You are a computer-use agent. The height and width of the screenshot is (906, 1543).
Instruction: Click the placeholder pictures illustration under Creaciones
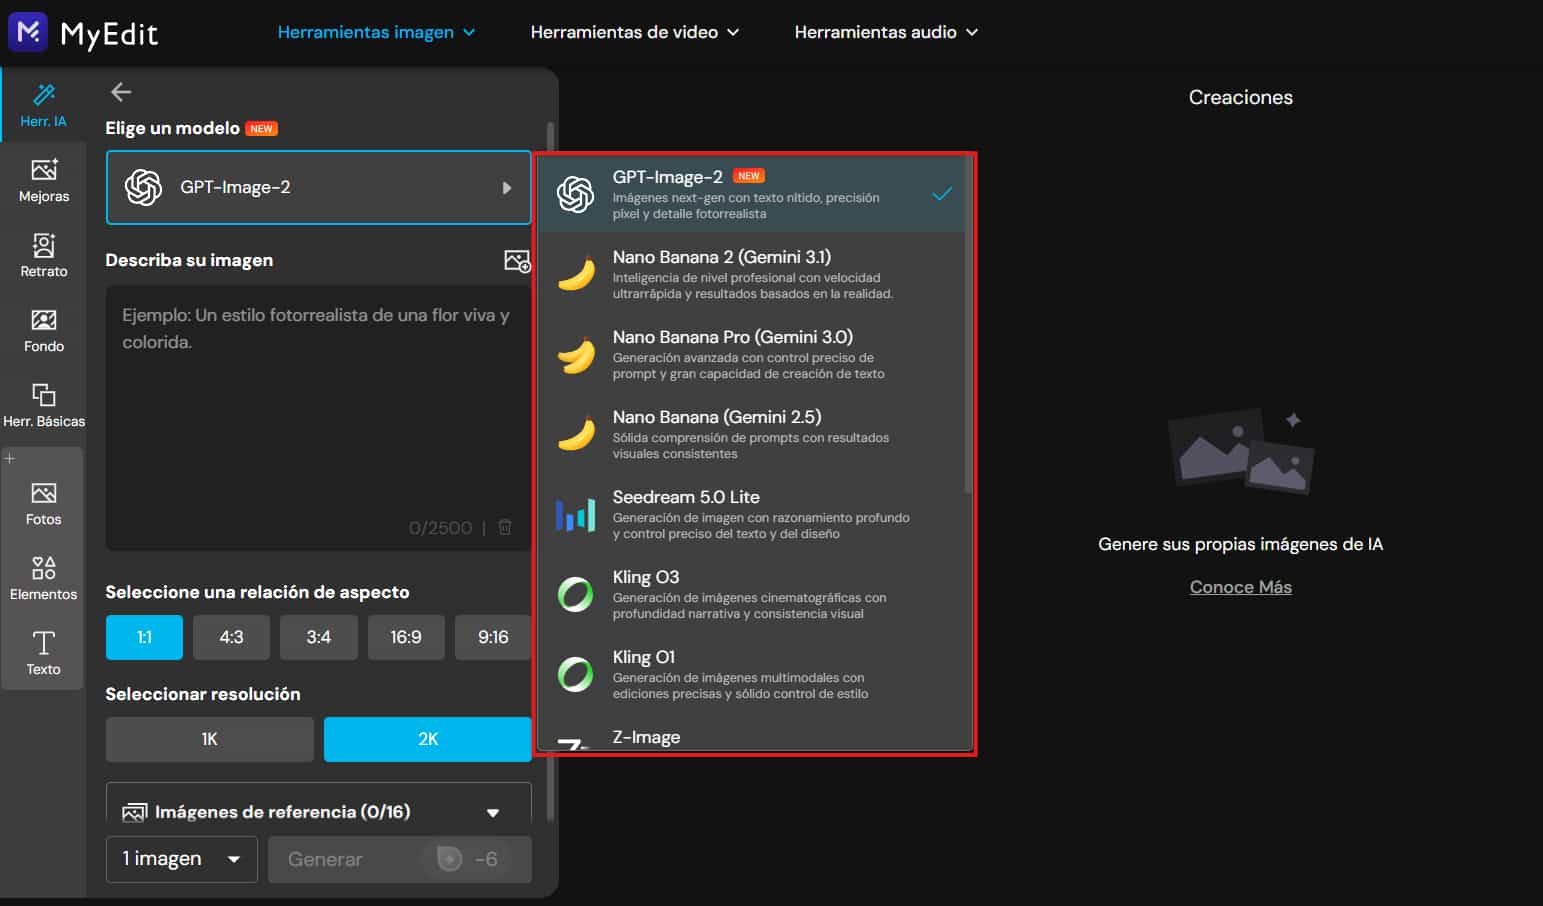pos(1241,452)
